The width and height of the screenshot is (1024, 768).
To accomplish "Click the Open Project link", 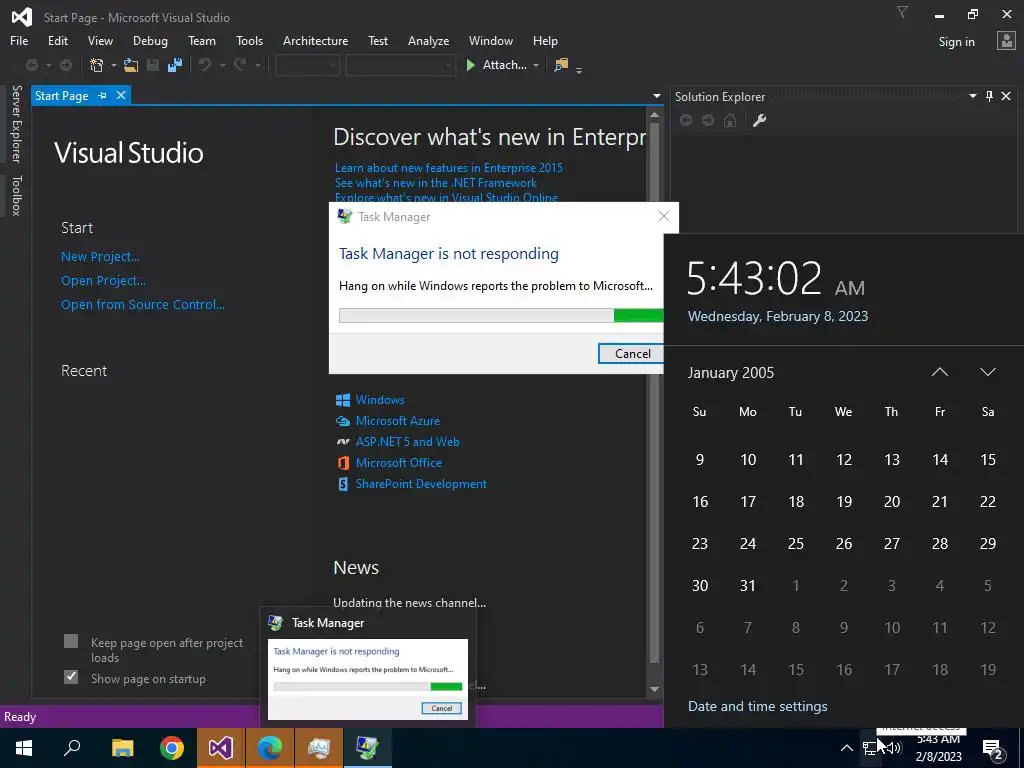I will [103, 281].
